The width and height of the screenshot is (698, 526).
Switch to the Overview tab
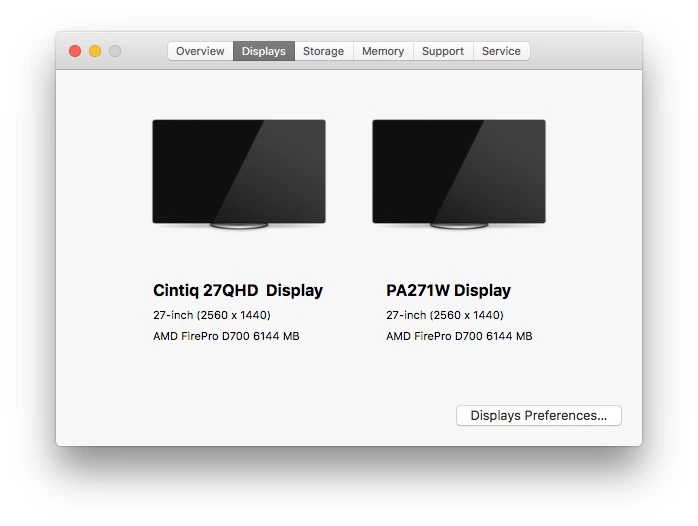pyautogui.click(x=200, y=51)
